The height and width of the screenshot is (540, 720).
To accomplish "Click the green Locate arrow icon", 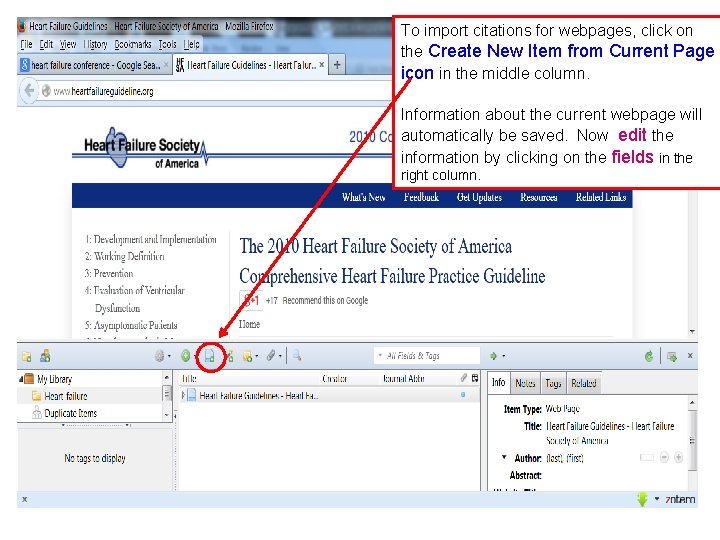I will [494, 356].
